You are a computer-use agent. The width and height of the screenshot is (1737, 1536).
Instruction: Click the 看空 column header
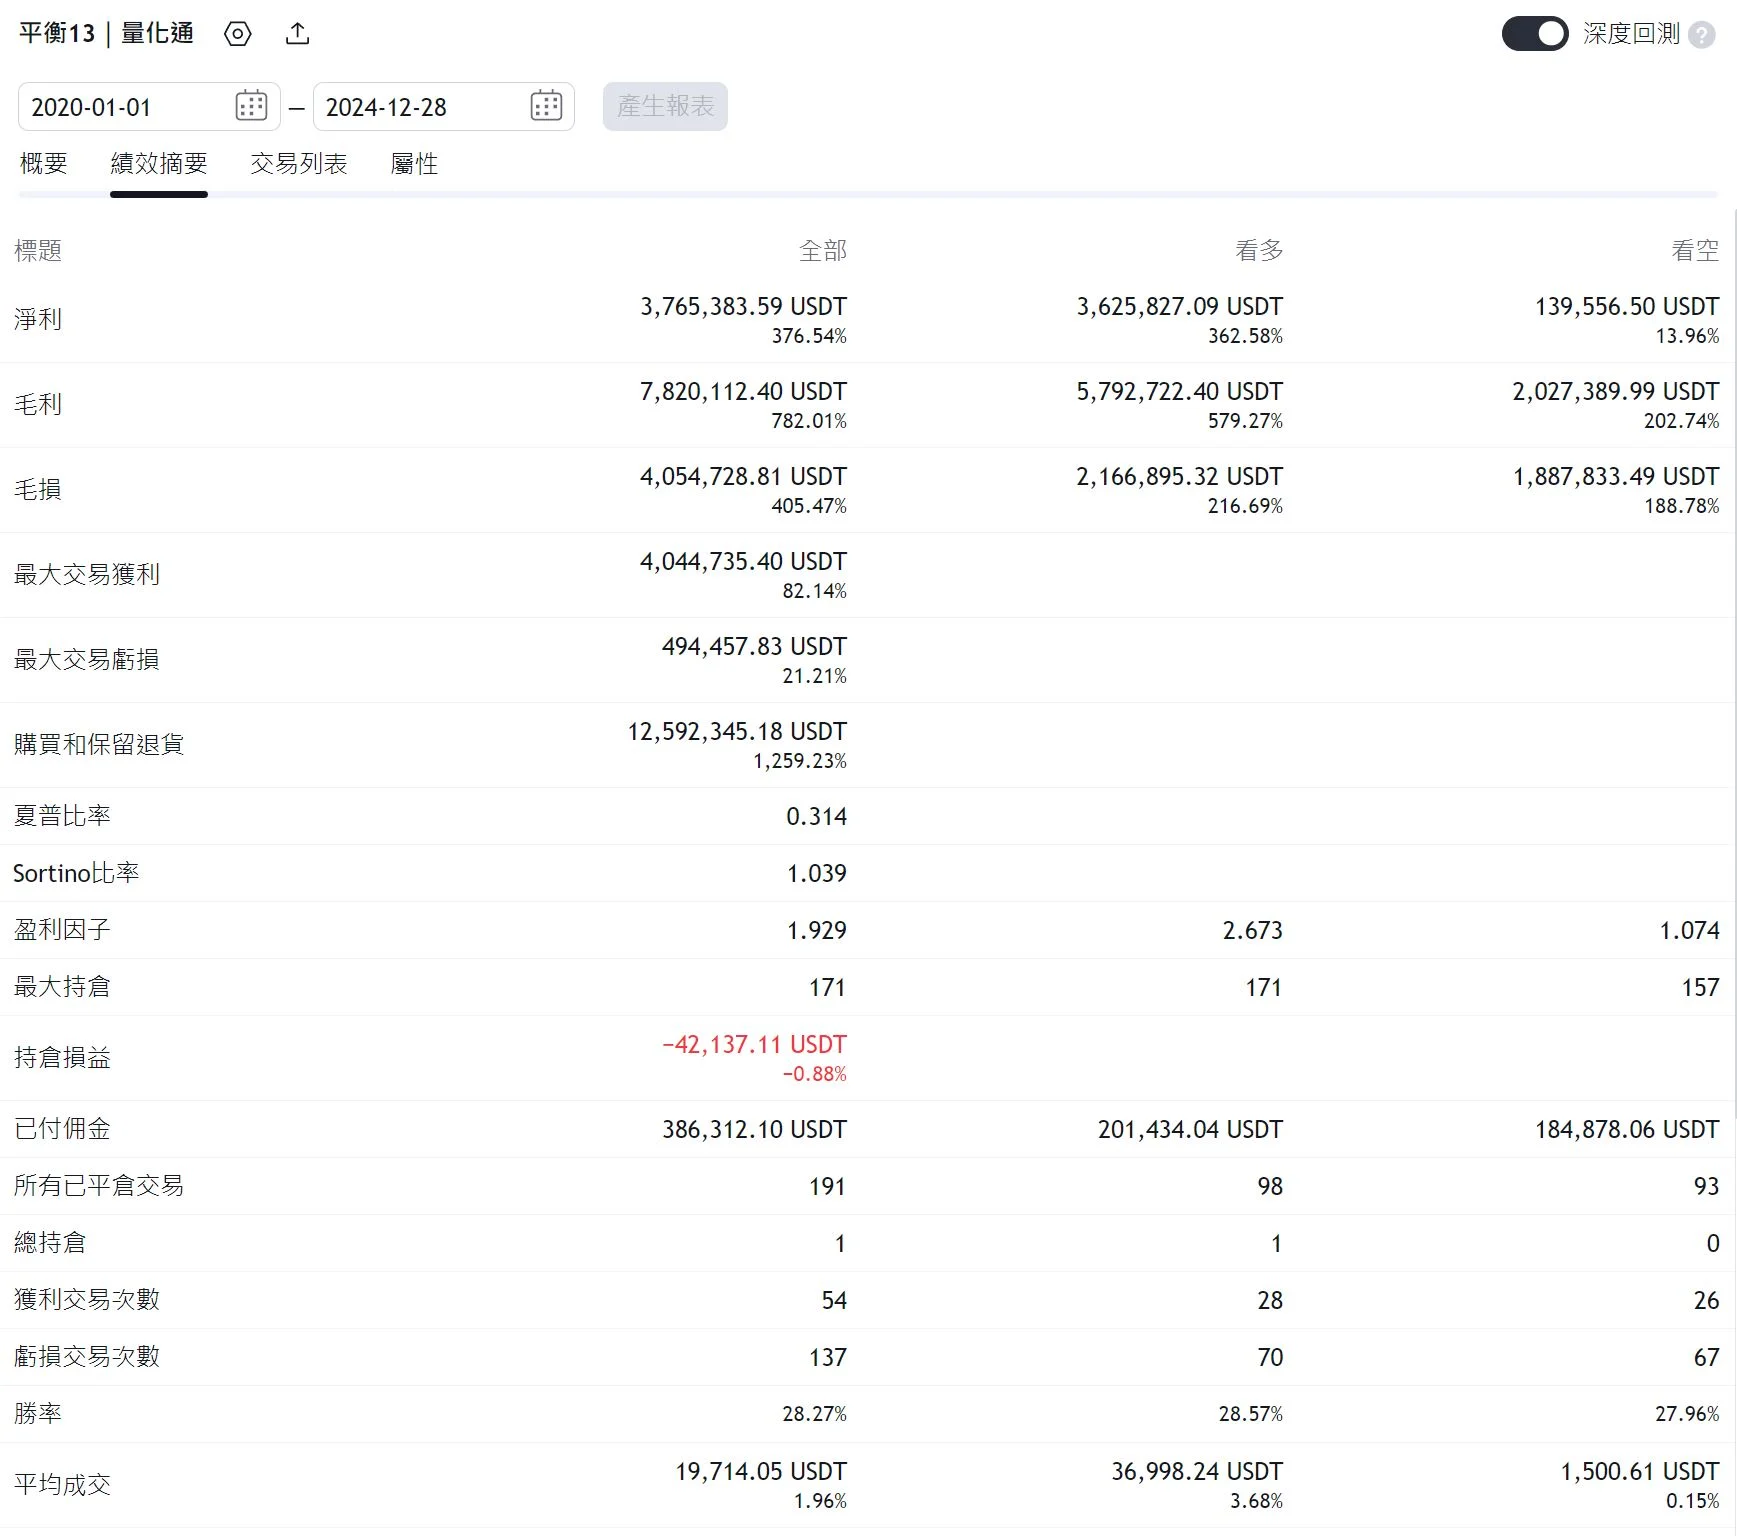[x=1695, y=251]
